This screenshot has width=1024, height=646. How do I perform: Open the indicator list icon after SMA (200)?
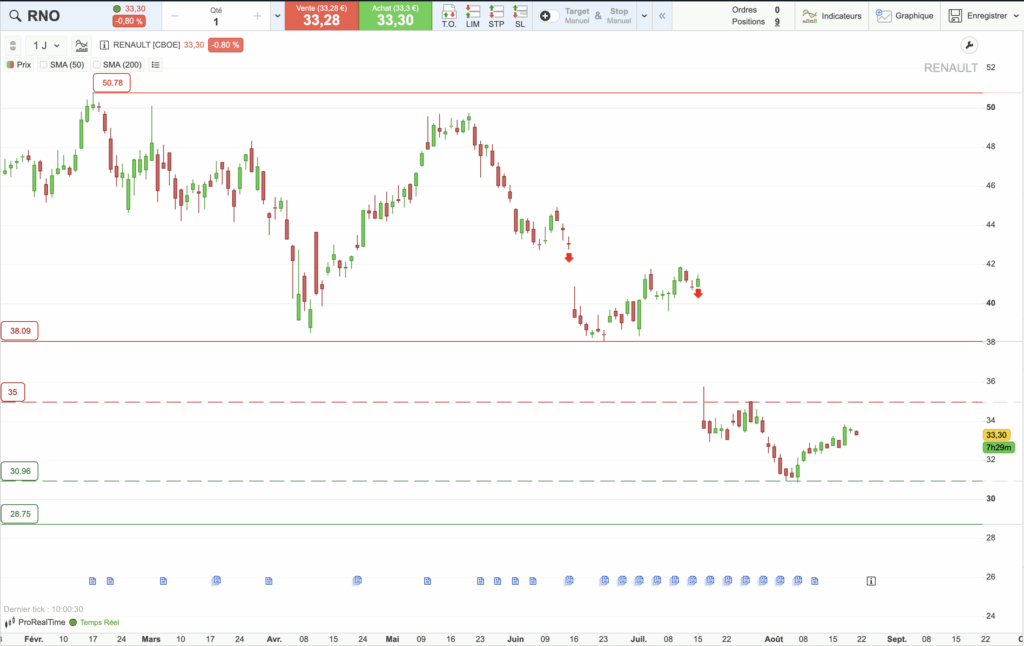pos(155,64)
